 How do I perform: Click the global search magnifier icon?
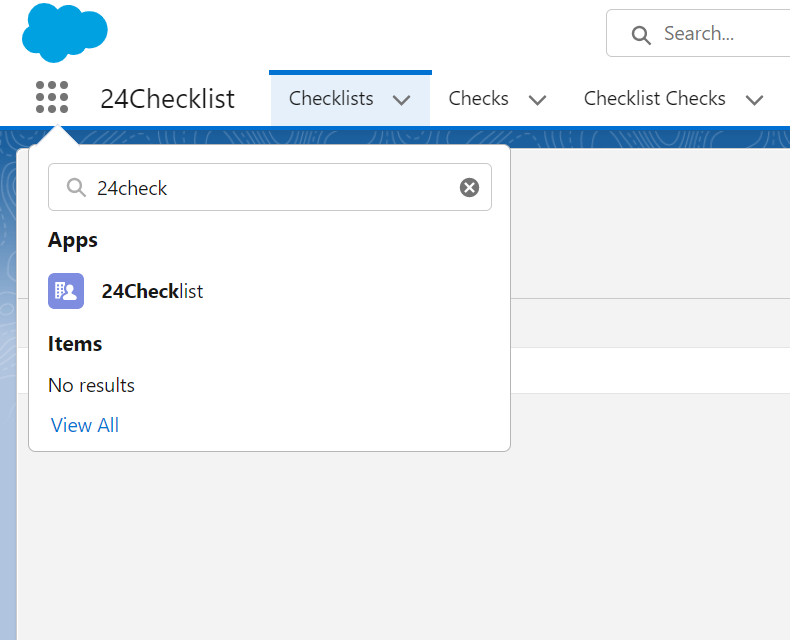coord(641,35)
